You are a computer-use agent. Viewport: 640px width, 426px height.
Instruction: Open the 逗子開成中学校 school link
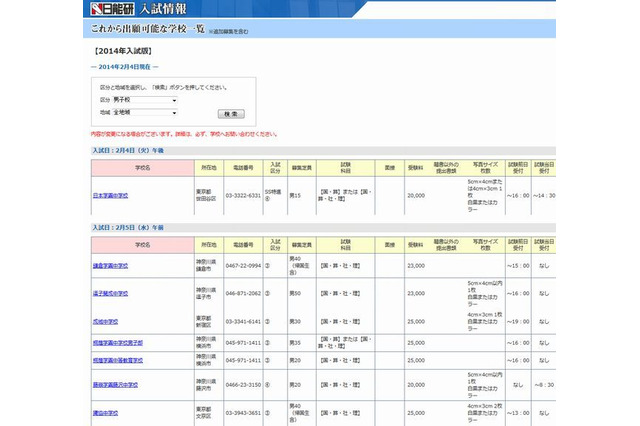pyautogui.click(x=110, y=293)
